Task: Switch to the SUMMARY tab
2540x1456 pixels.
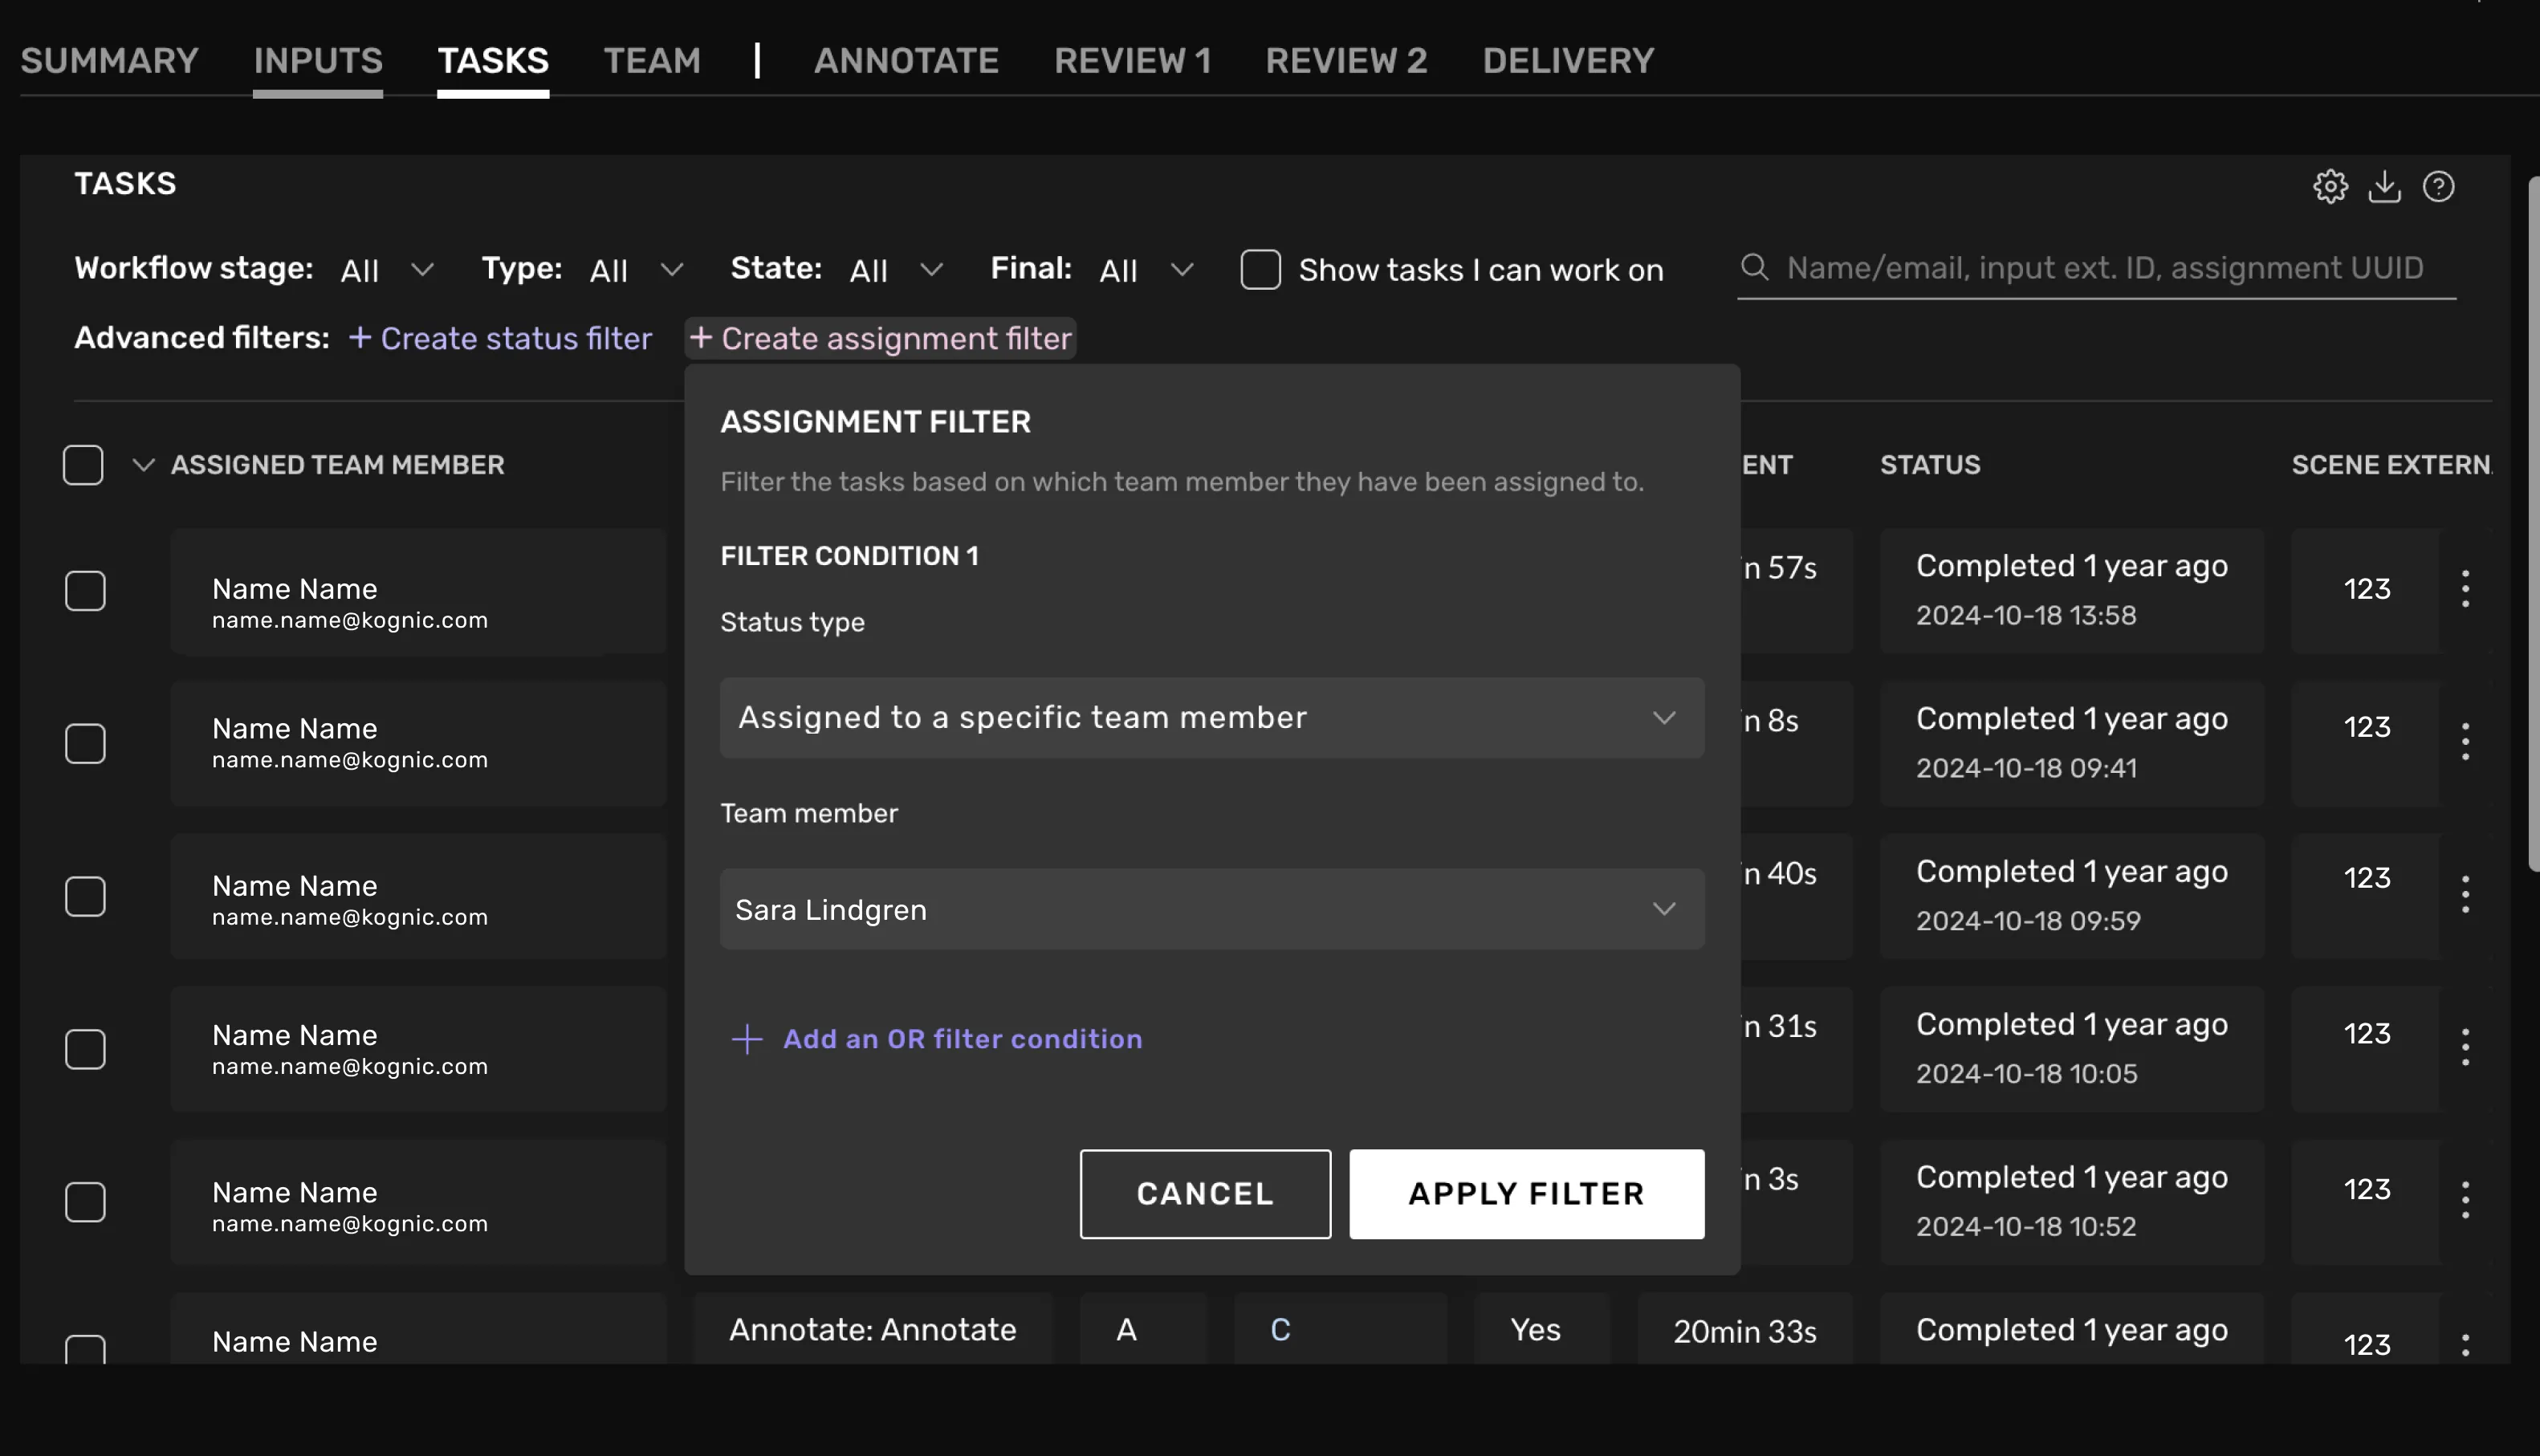Action: (109, 61)
